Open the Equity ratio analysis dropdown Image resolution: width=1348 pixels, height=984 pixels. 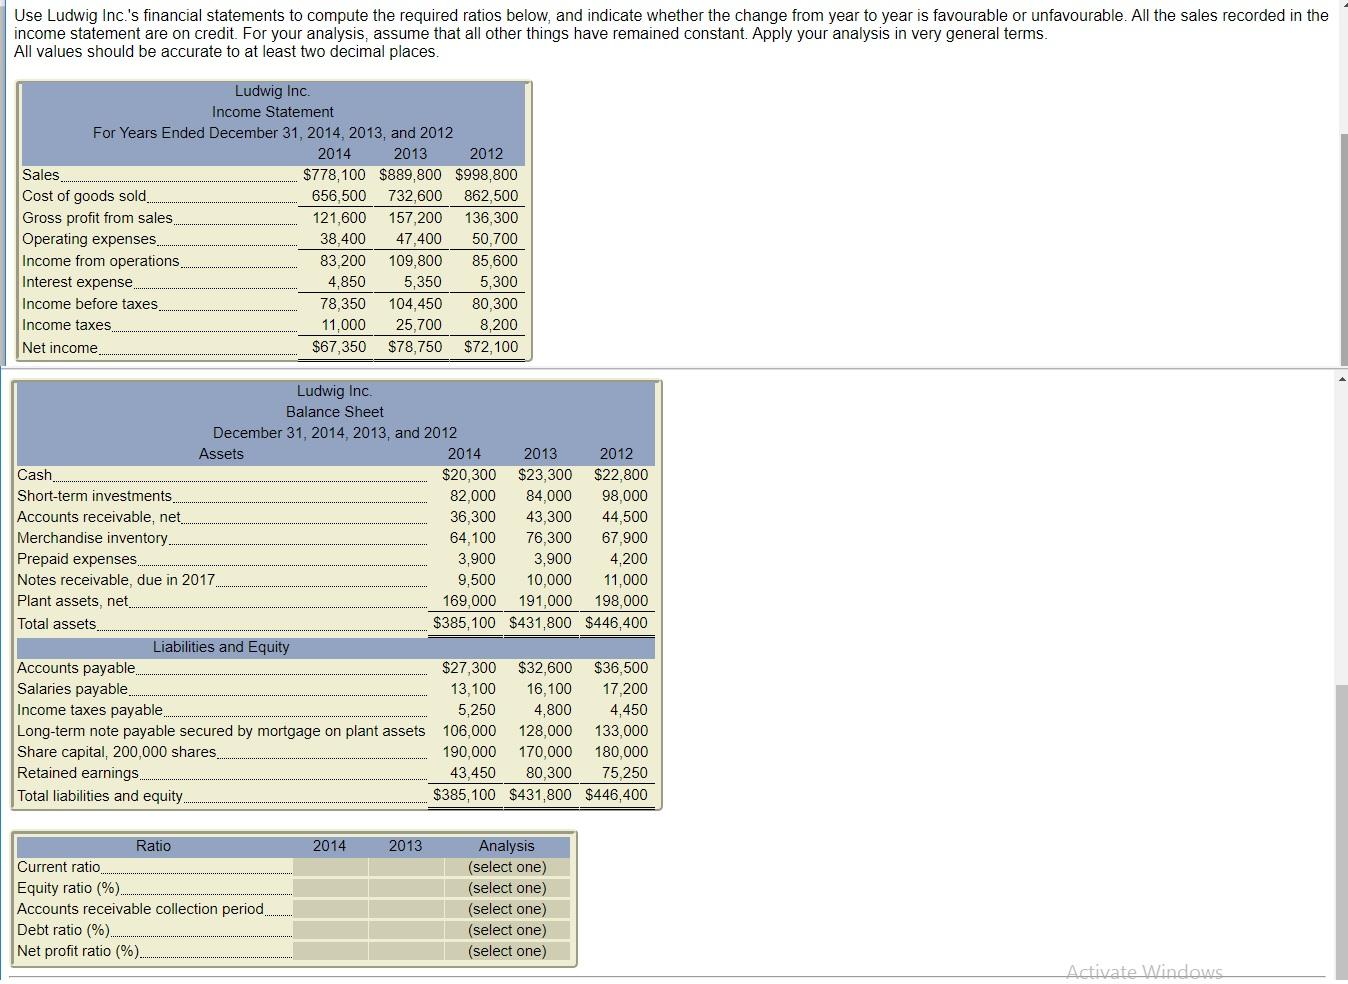[x=507, y=888]
